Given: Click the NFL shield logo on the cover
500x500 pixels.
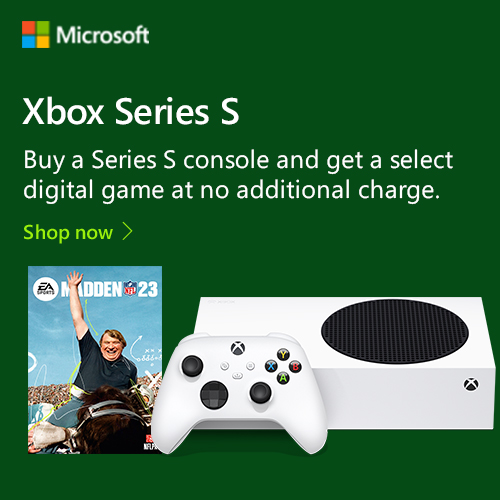Looking at the screenshot, I should coord(130,289).
